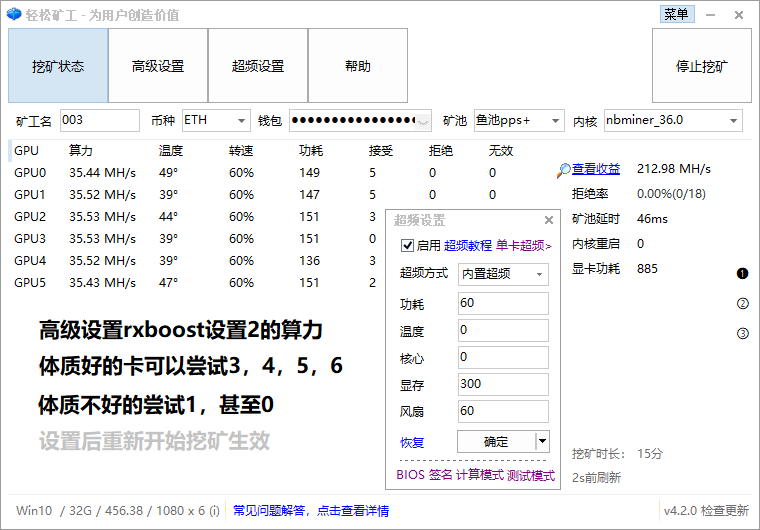This screenshot has width=760, height=530.
Task: Switch to page indicator 1
Action: (743, 274)
